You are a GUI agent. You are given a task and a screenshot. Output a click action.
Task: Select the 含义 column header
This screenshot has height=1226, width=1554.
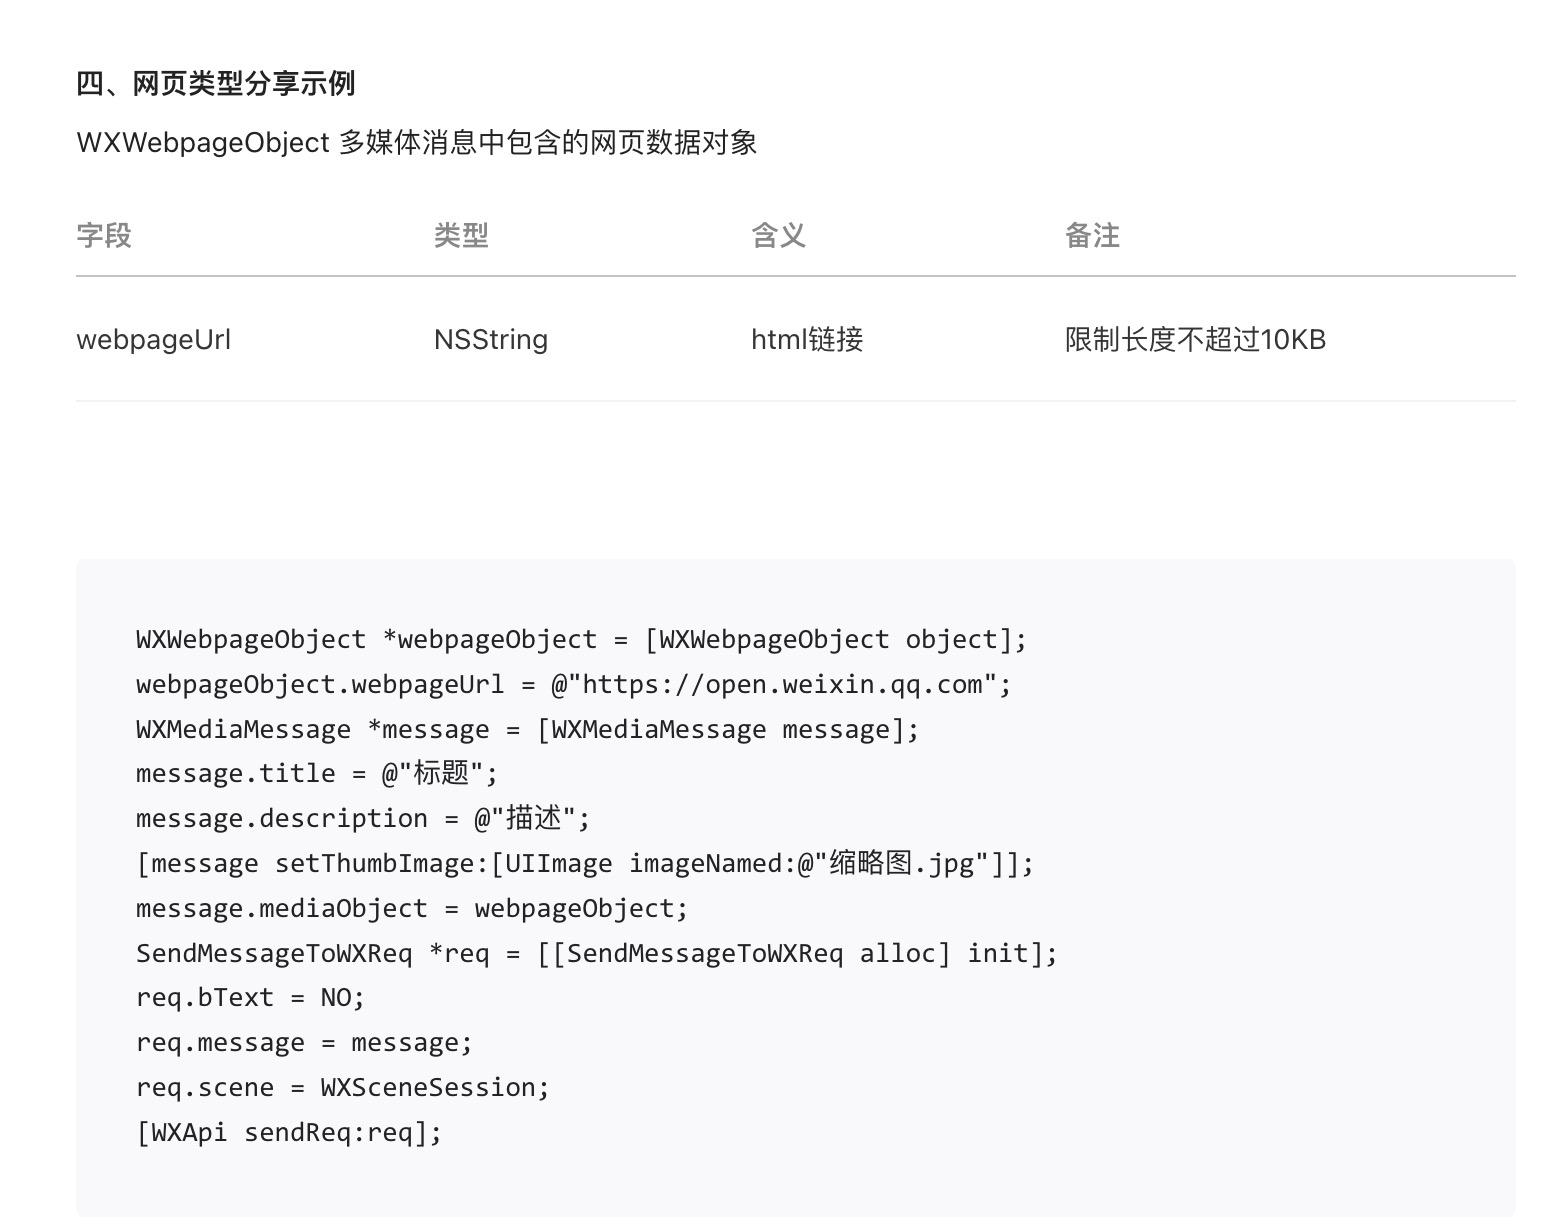(778, 236)
